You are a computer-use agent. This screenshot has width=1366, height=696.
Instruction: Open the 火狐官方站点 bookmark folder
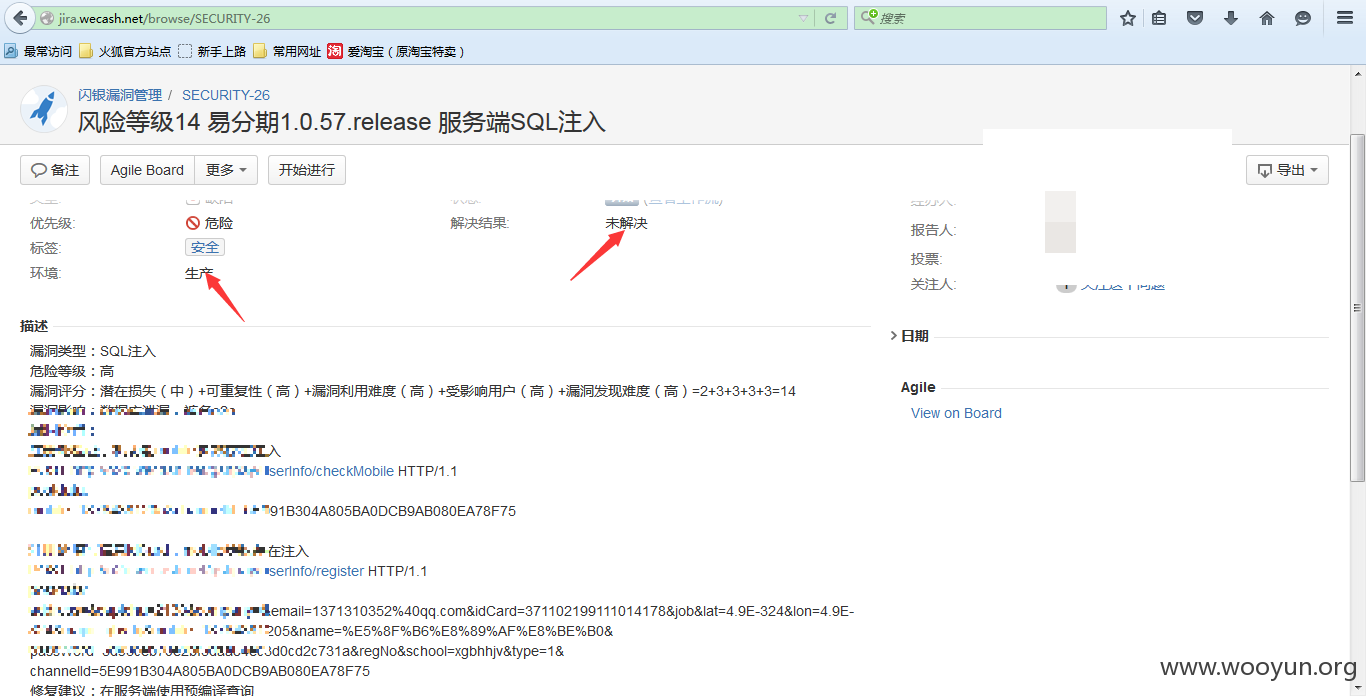tap(125, 51)
